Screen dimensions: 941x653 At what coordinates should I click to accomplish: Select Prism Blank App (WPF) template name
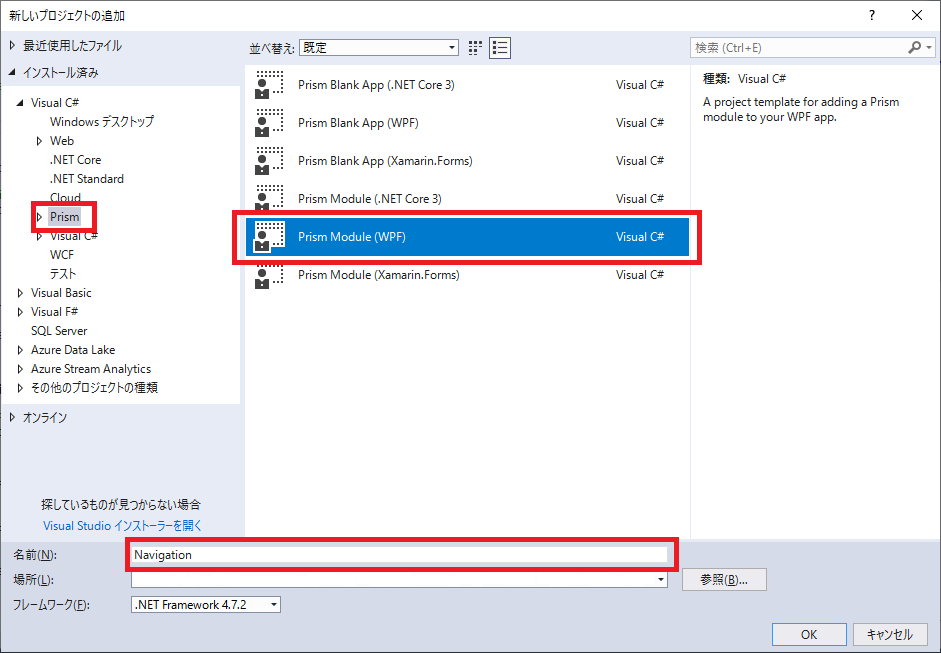pyautogui.click(x=358, y=123)
